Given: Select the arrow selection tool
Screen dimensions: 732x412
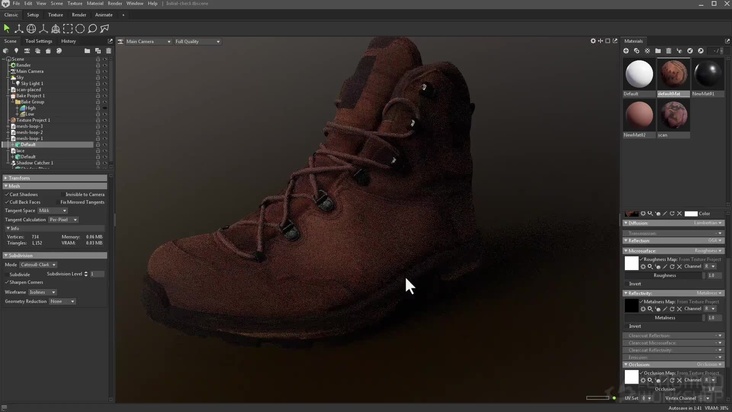Looking at the screenshot, I should pos(7,29).
